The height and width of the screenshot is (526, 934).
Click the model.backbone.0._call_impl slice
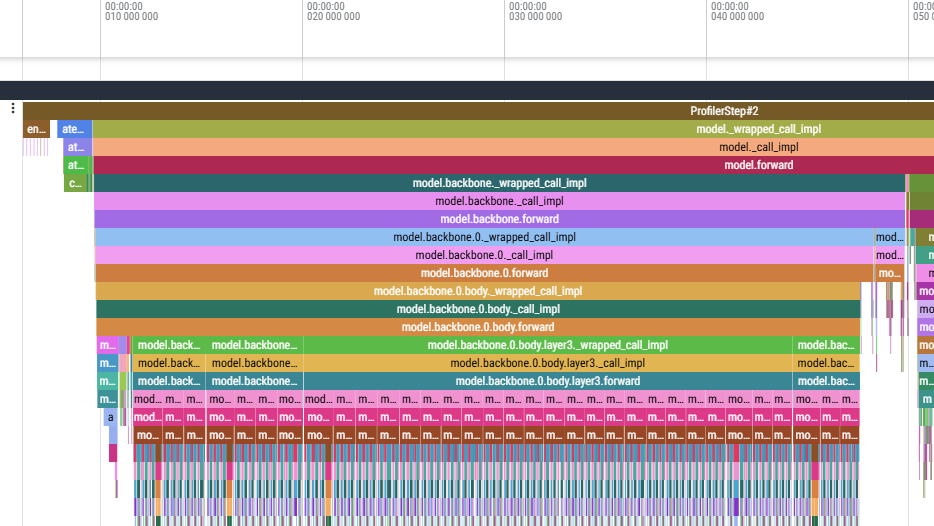(484, 255)
